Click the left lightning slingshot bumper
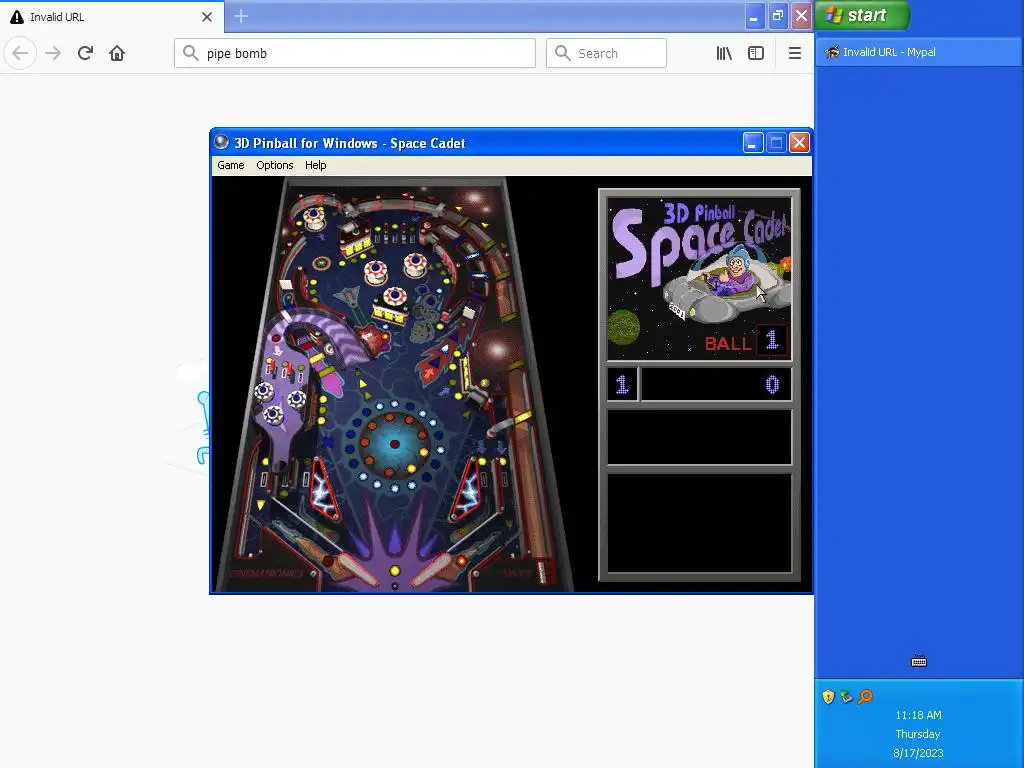The width and height of the screenshot is (1024, 768). pos(325,490)
